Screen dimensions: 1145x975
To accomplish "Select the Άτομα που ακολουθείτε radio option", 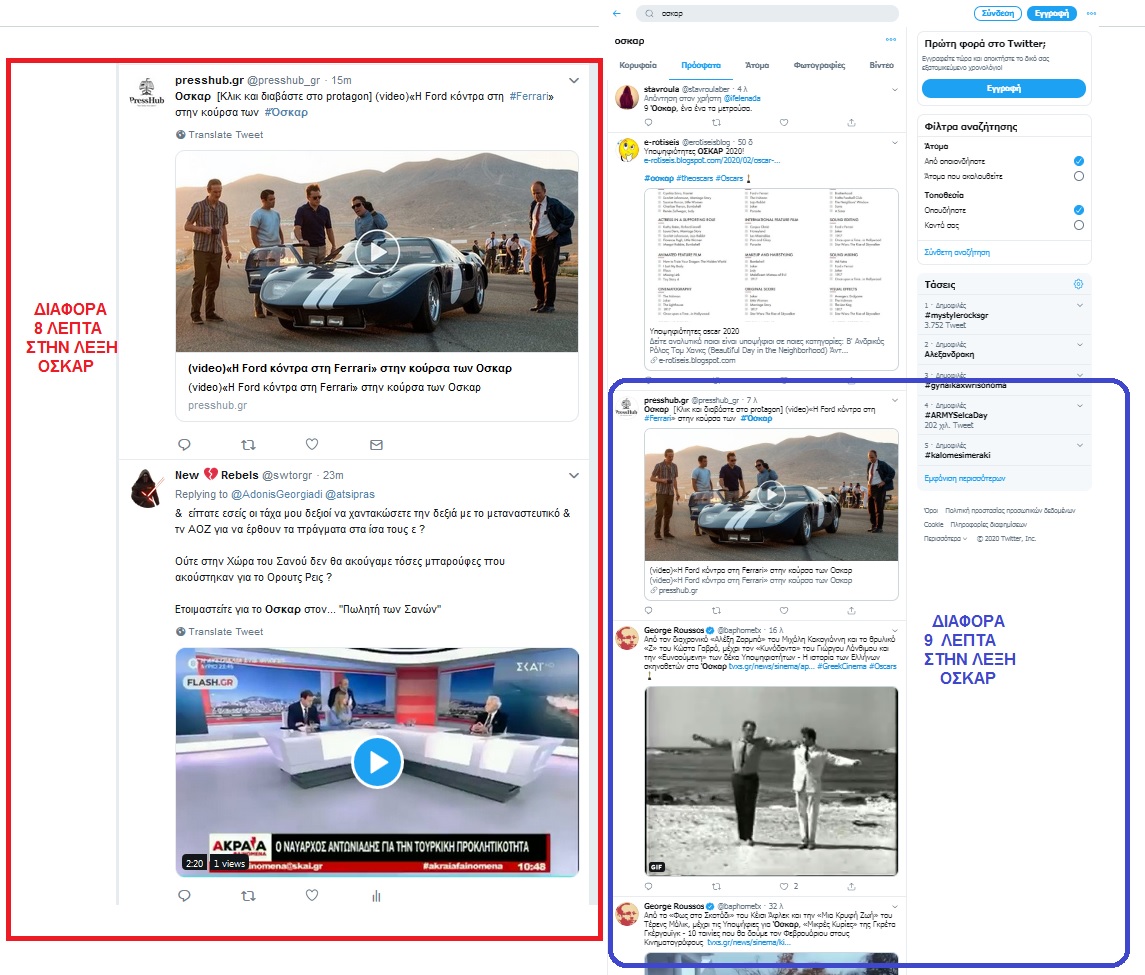I will (x=1079, y=176).
